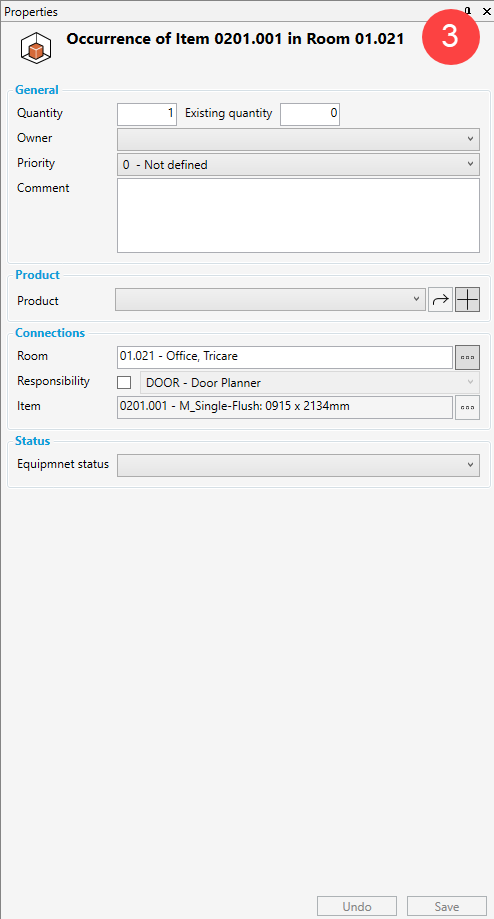Click the red number 3 badge
This screenshot has height=919, width=494.
click(450, 36)
